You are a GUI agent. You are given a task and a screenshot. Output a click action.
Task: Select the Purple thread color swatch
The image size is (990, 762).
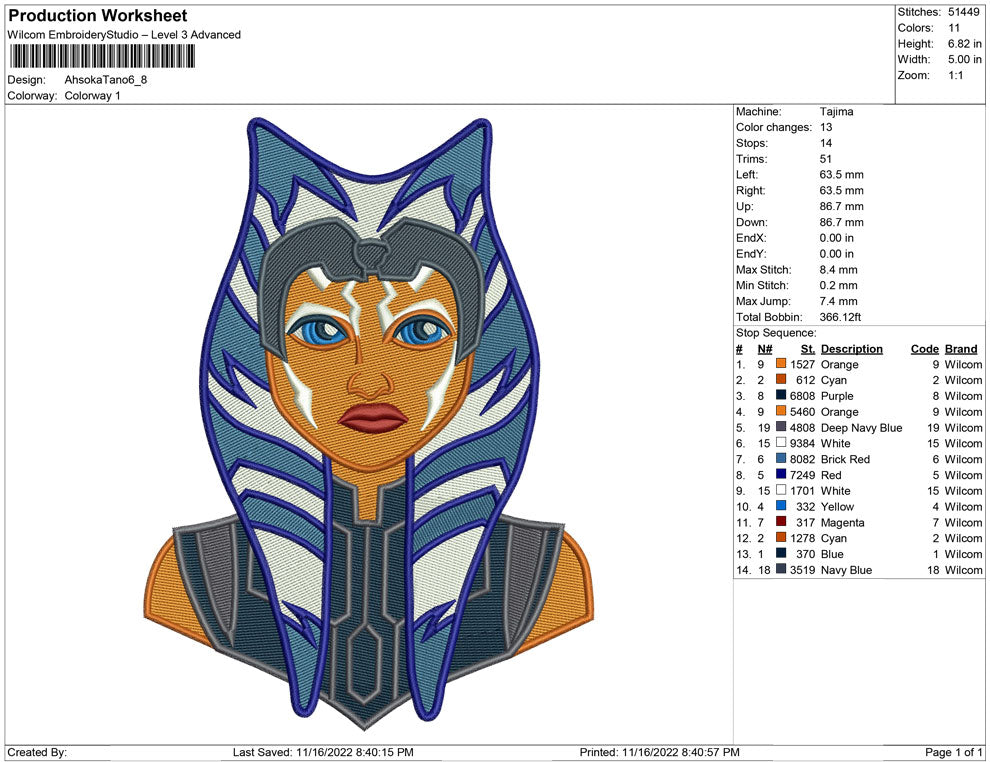(x=781, y=395)
